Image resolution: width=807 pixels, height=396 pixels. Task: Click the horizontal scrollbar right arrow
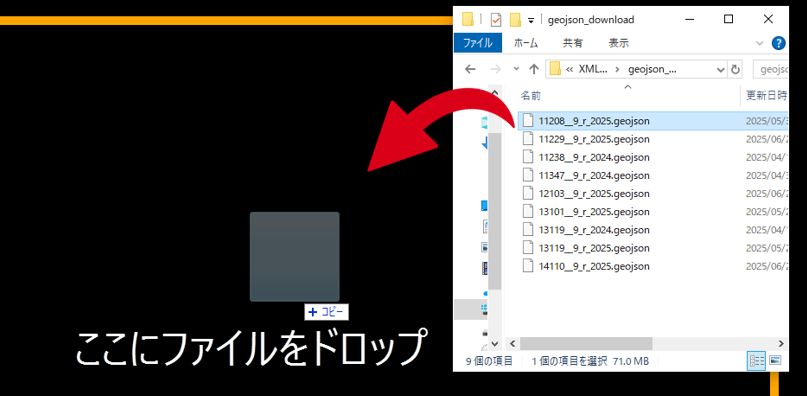click(781, 343)
